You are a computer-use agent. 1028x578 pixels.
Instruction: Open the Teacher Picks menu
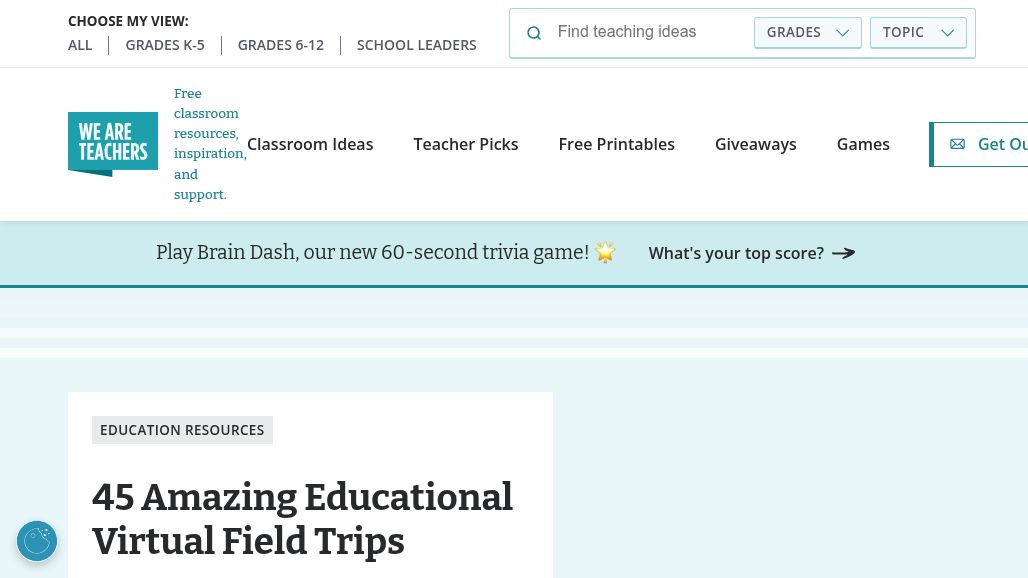click(x=466, y=144)
